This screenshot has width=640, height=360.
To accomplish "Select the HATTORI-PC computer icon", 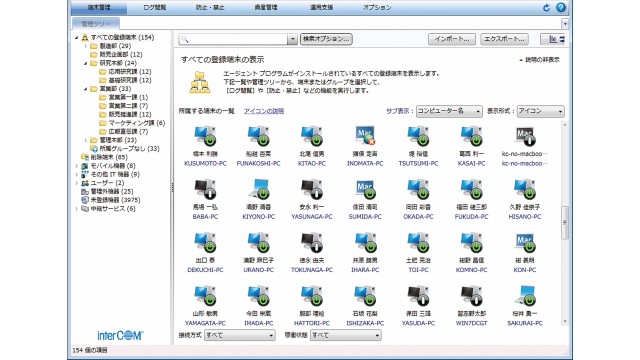I will coord(312,296).
